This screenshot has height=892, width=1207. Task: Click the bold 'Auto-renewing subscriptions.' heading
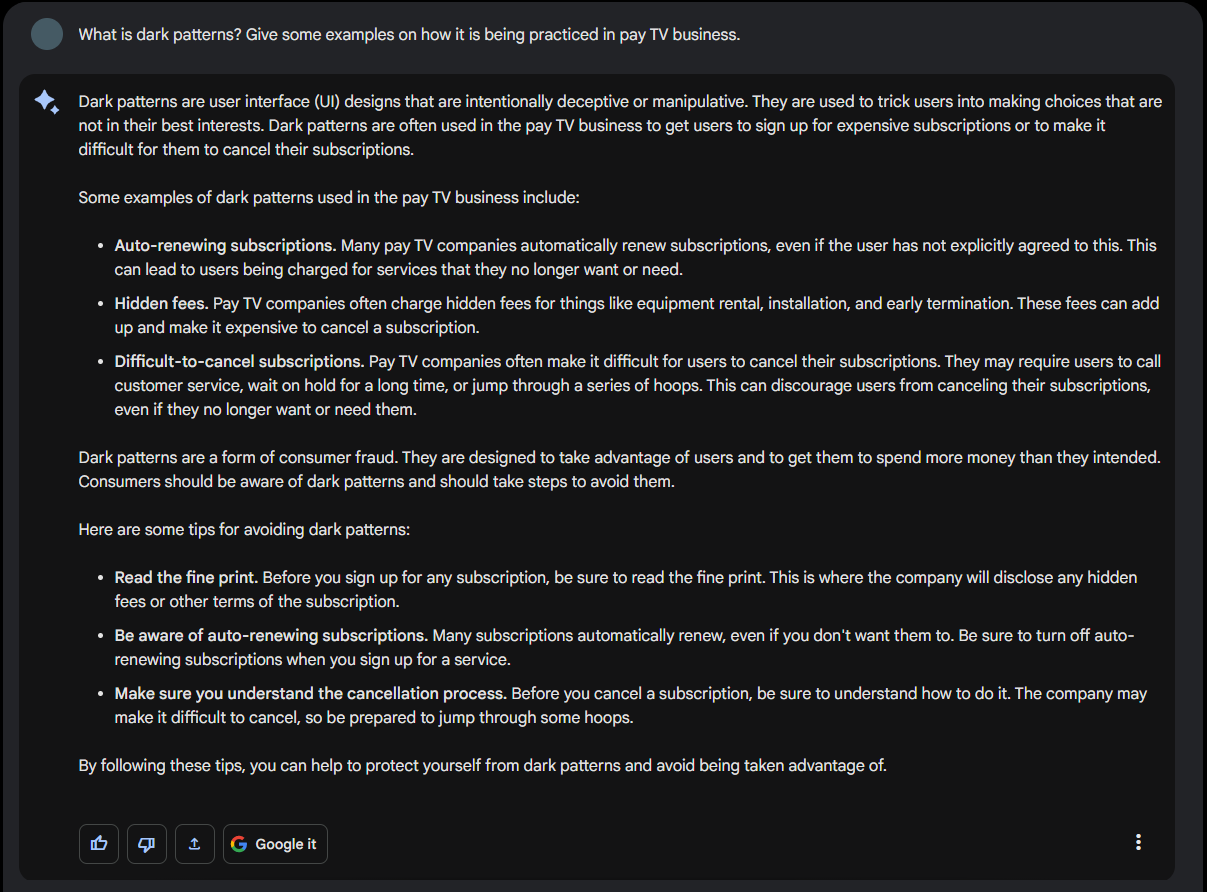pos(225,246)
